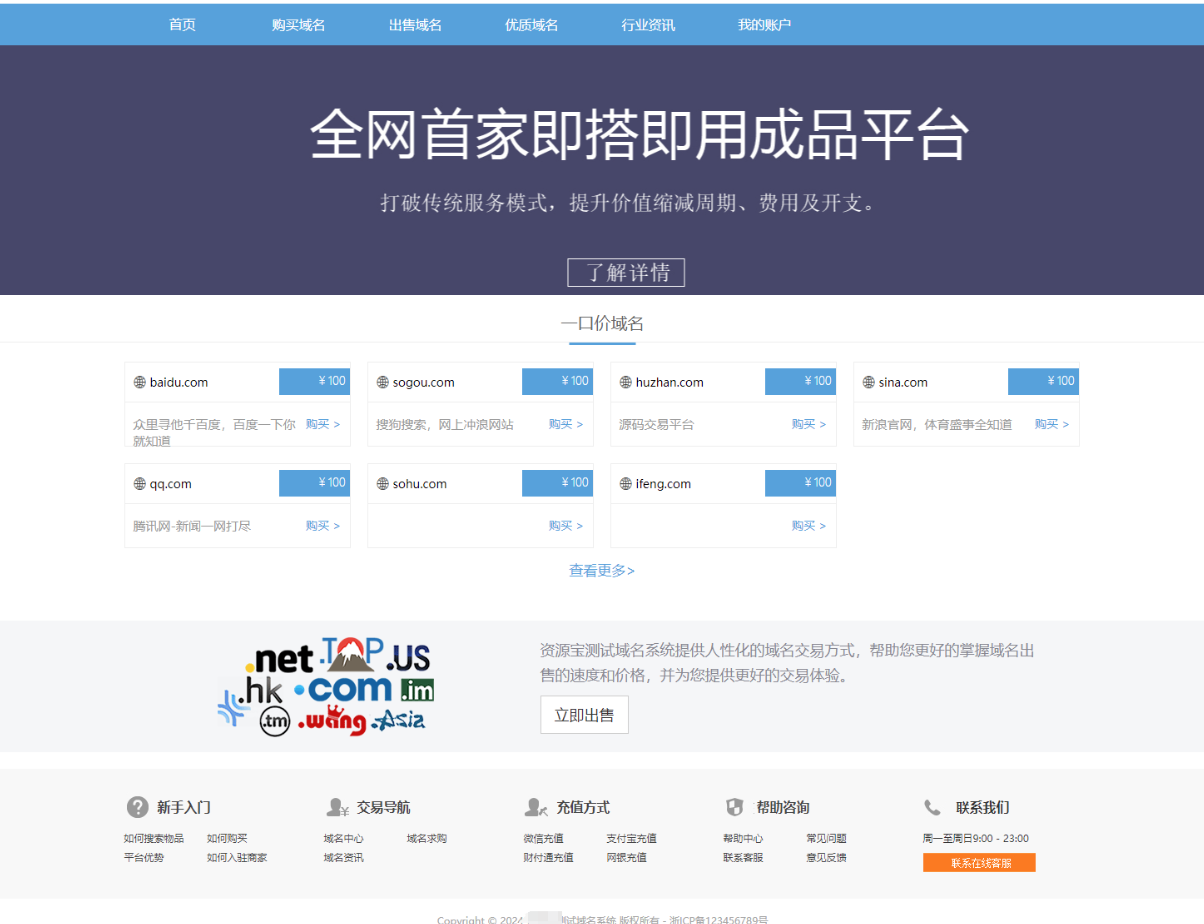Open the 帮助中心 footer link
This screenshot has width=1204, height=924.
coord(744,838)
